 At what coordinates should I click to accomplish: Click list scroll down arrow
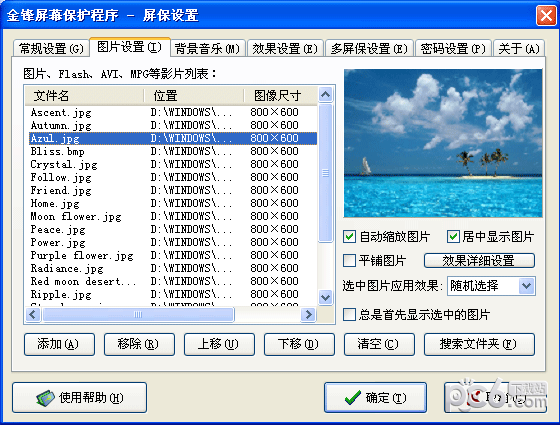[x=325, y=297]
